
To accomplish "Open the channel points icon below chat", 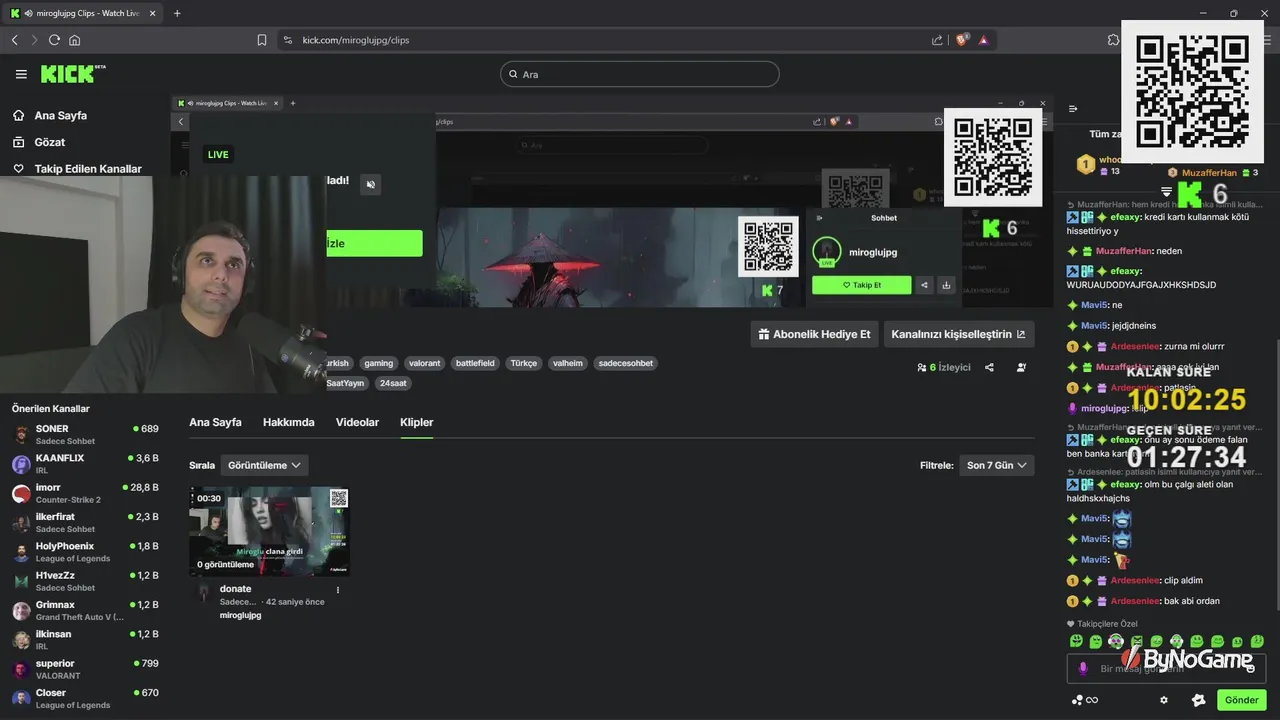I will point(1084,700).
